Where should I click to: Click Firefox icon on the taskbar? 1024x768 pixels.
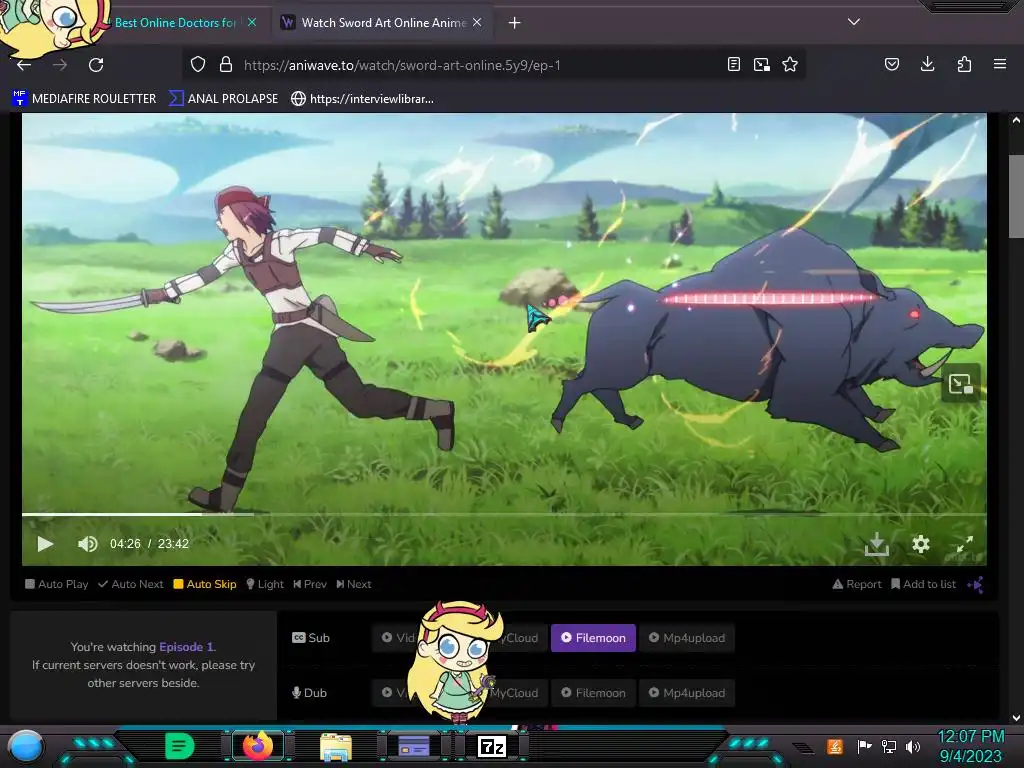[258, 746]
